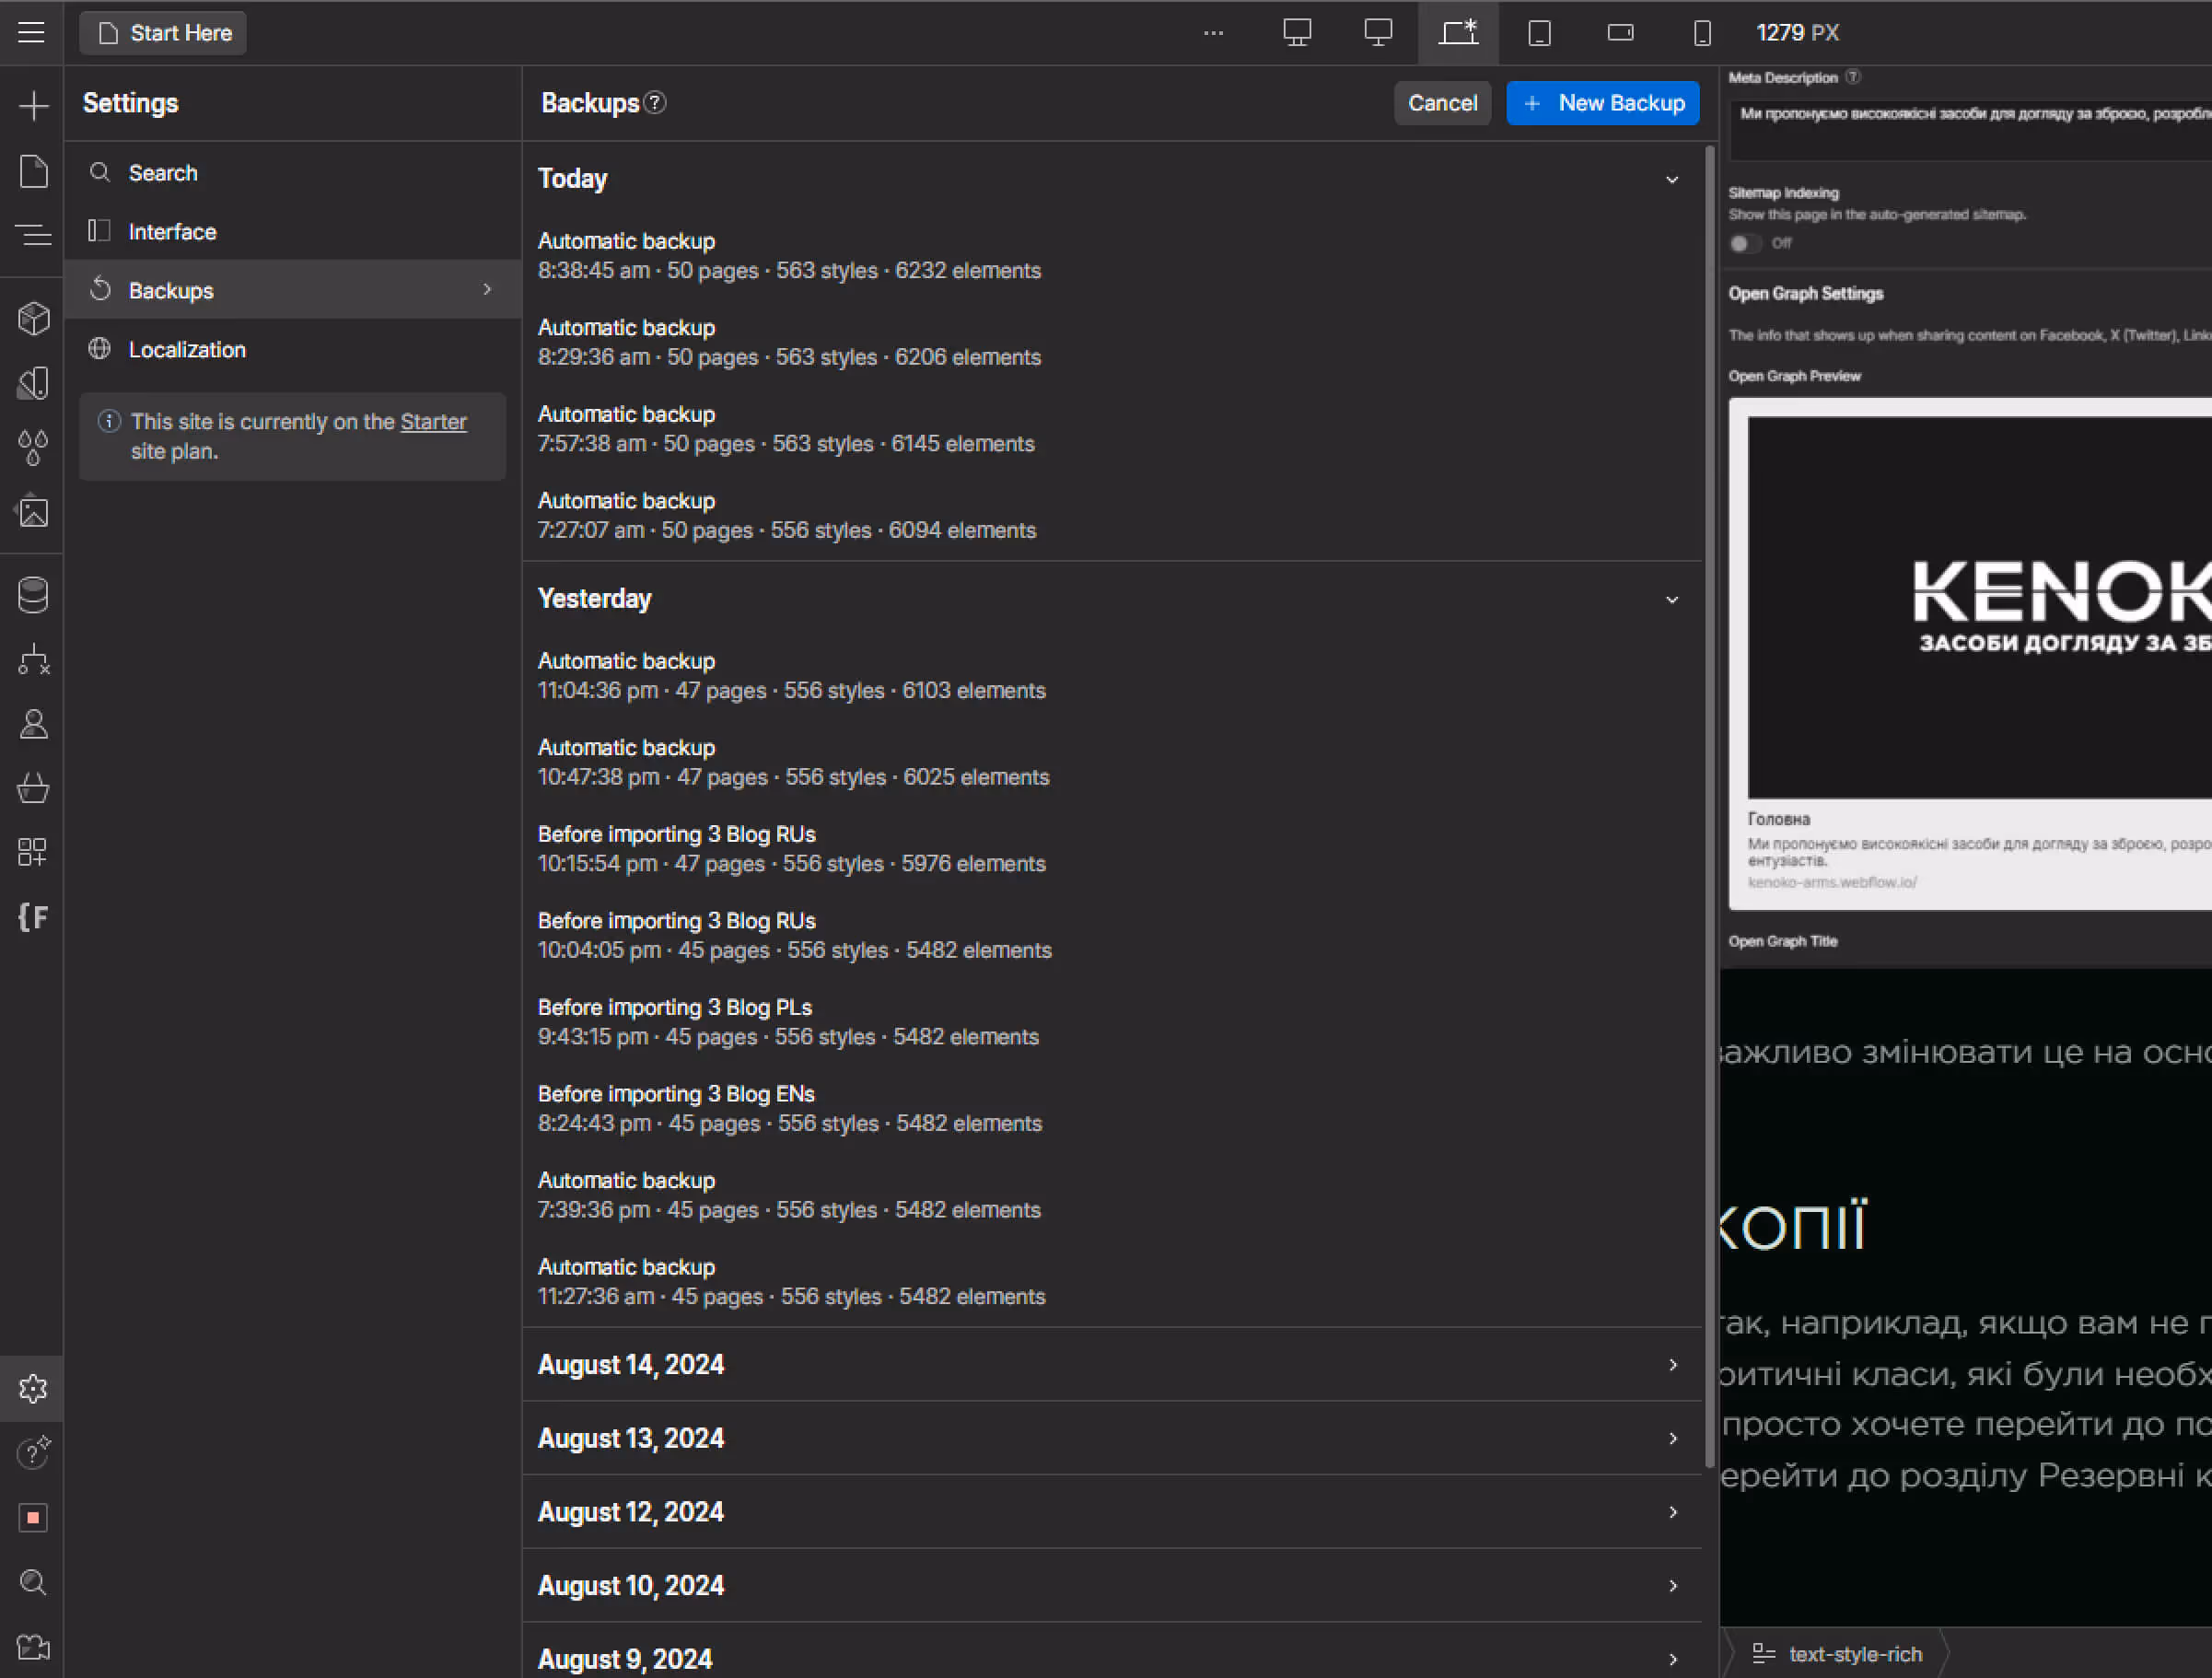Open the Variables panel icon
Image resolution: width=2212 pixels, height=1678 pixels.
pyautogui.click(x=33, y=383)
